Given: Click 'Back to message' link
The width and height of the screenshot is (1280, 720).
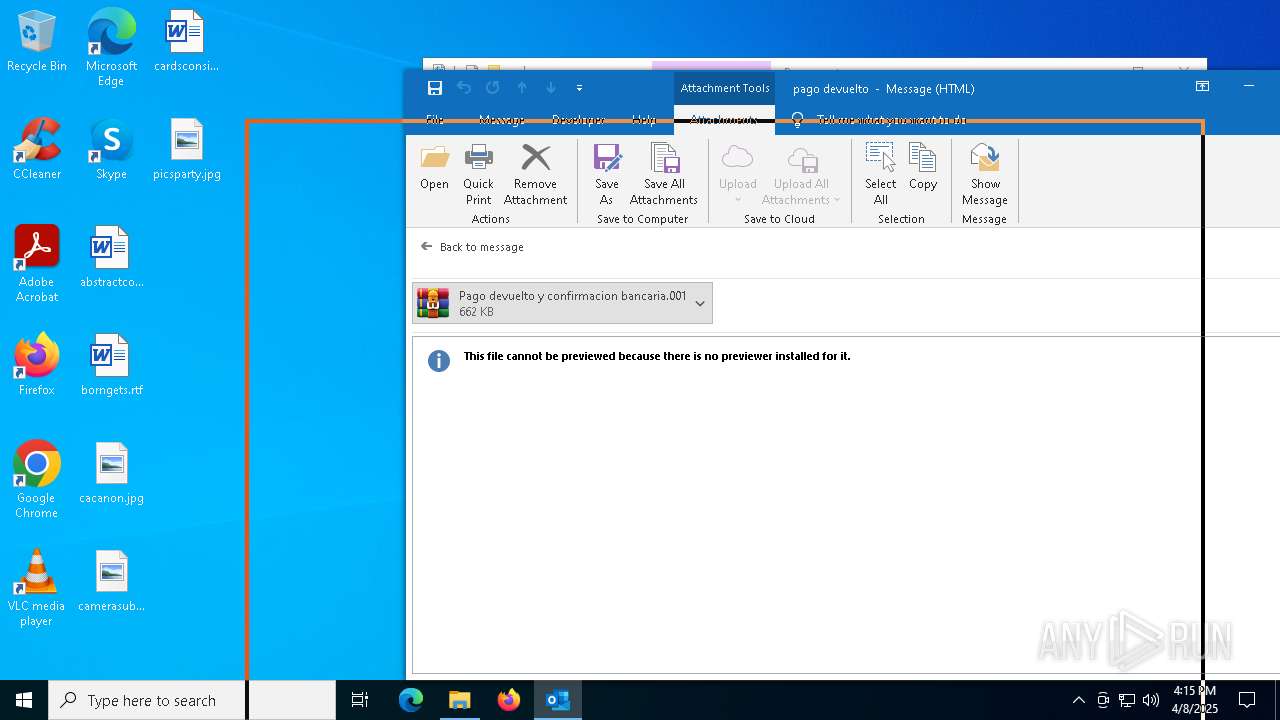Looking at the screenshot, I should (481, 247).
